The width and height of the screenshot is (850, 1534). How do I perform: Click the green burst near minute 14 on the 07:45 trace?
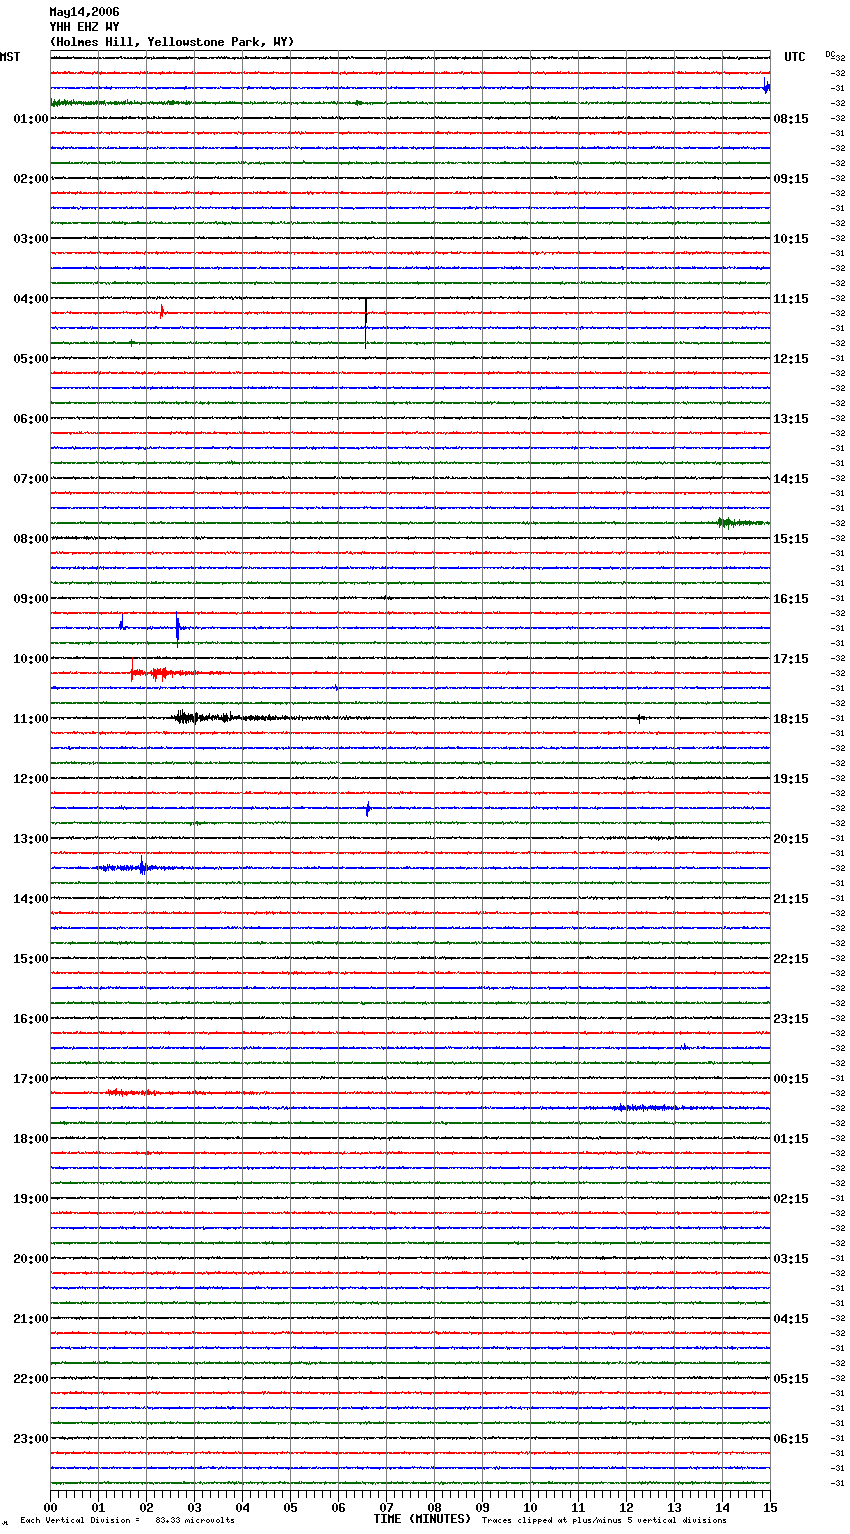(x=740, y=523)
